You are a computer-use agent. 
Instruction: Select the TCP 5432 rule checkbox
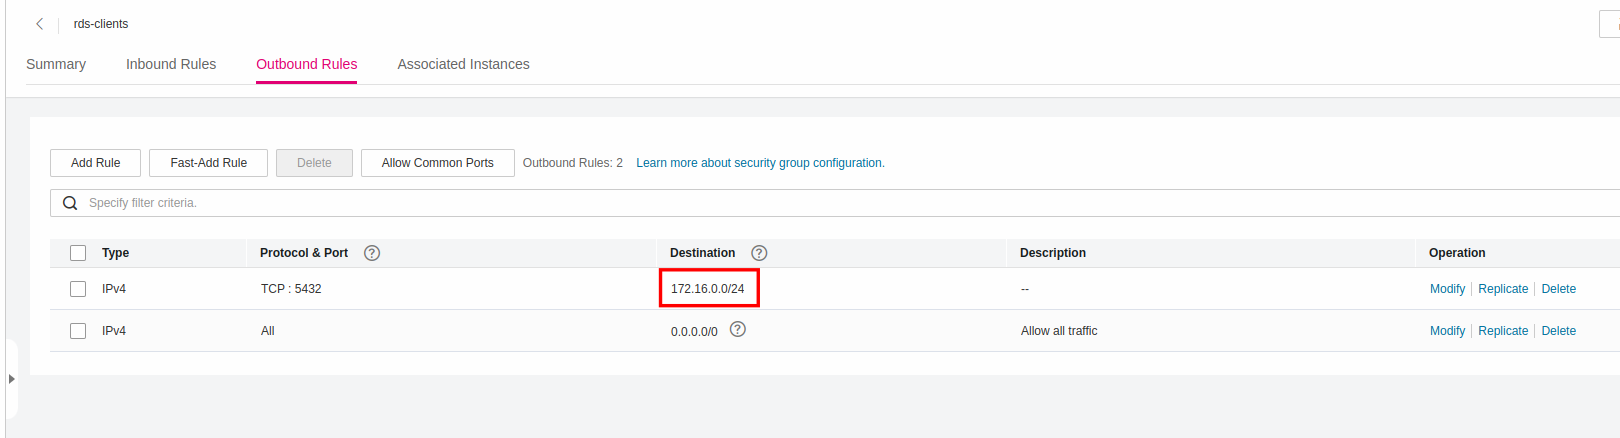78,289
